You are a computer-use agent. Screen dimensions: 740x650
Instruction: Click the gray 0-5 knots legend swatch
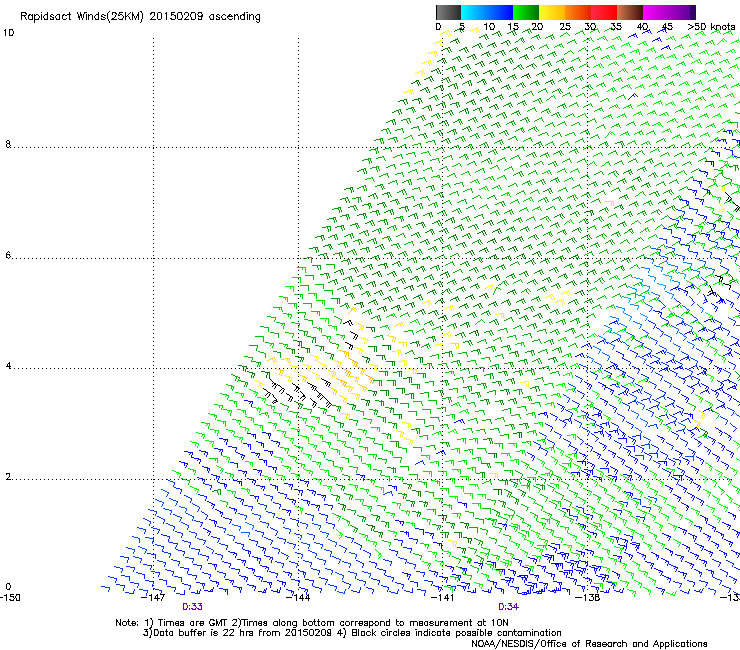[x=448, y=12]
